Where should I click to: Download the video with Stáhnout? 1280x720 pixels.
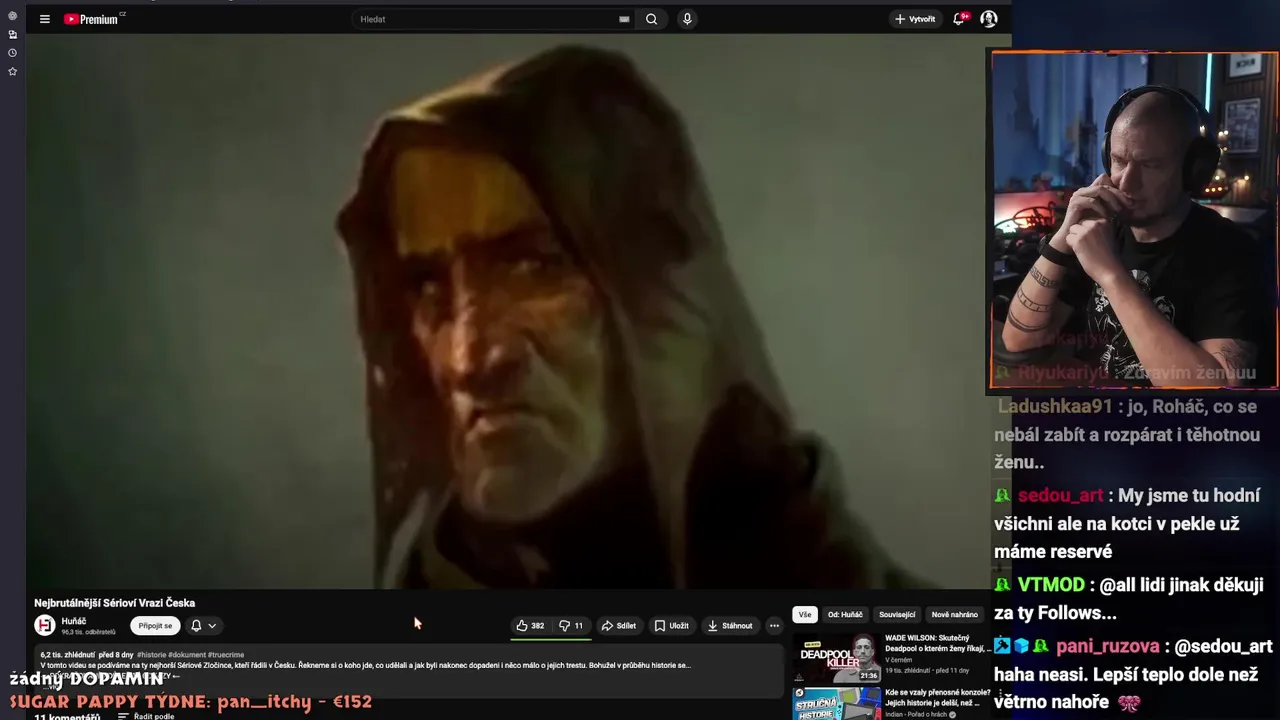point(730,626)
